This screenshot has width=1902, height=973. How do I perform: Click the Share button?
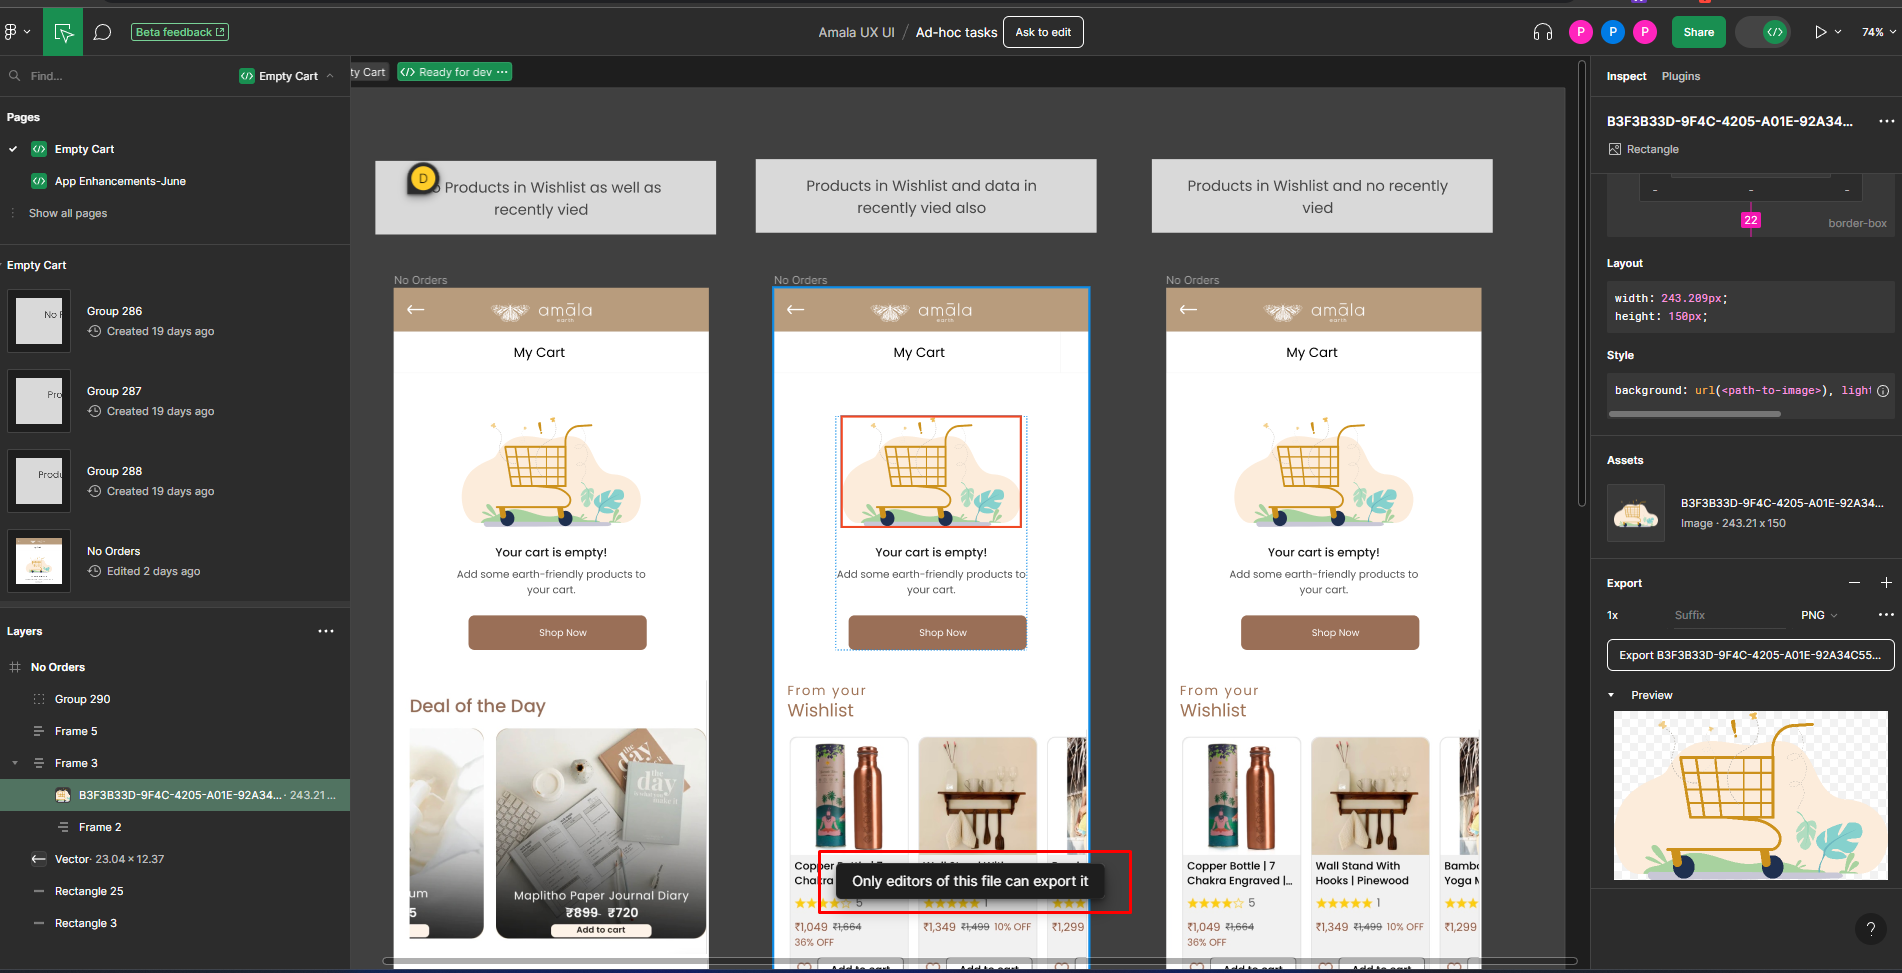[1698, 32]
